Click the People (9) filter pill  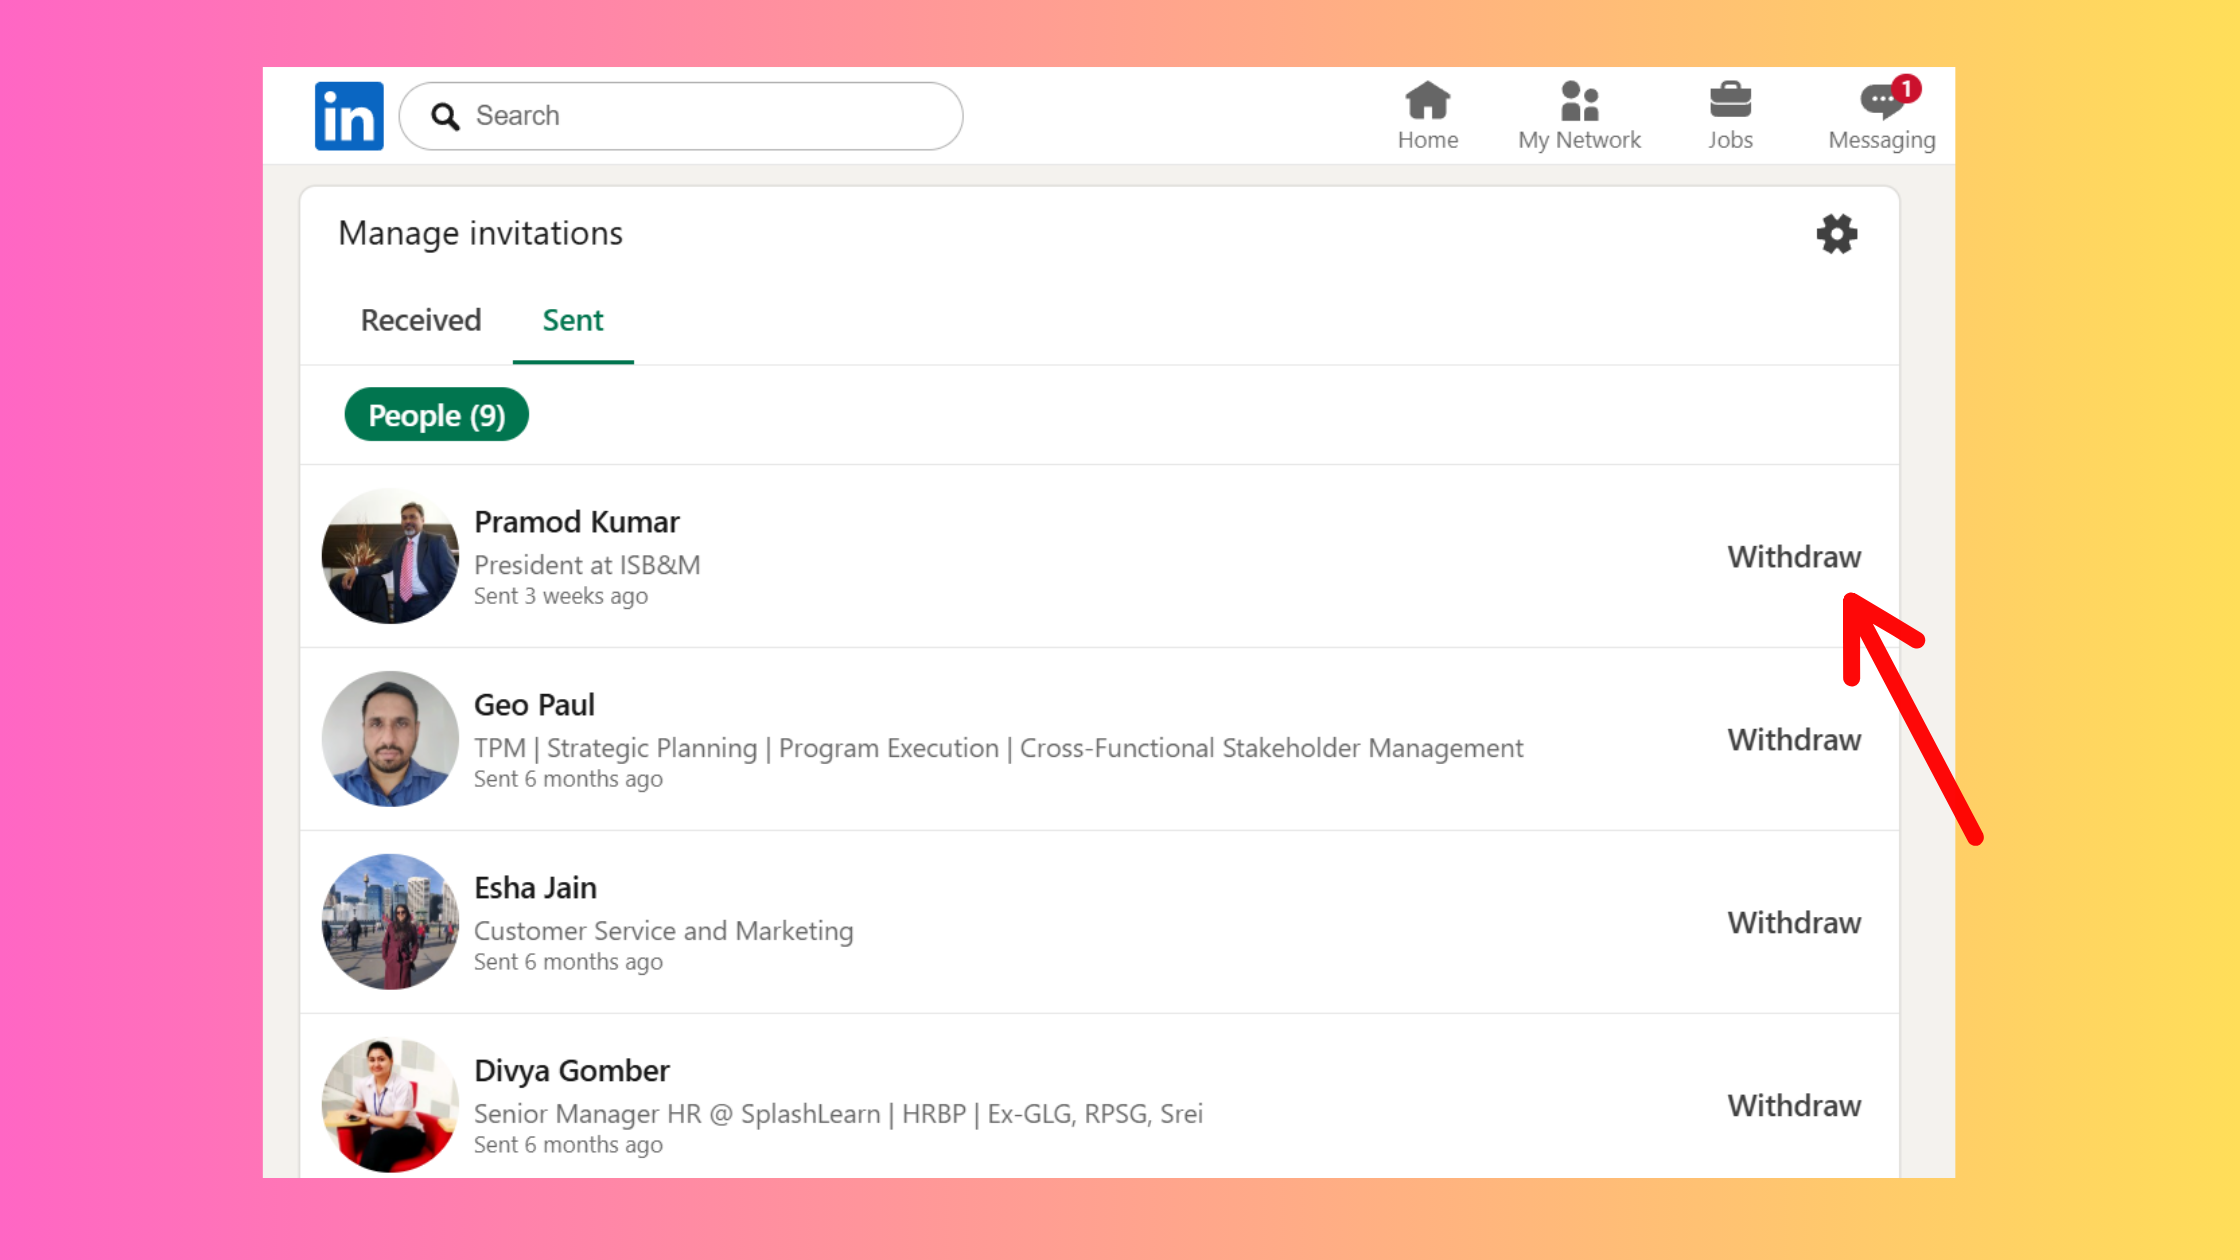(436, 415)
